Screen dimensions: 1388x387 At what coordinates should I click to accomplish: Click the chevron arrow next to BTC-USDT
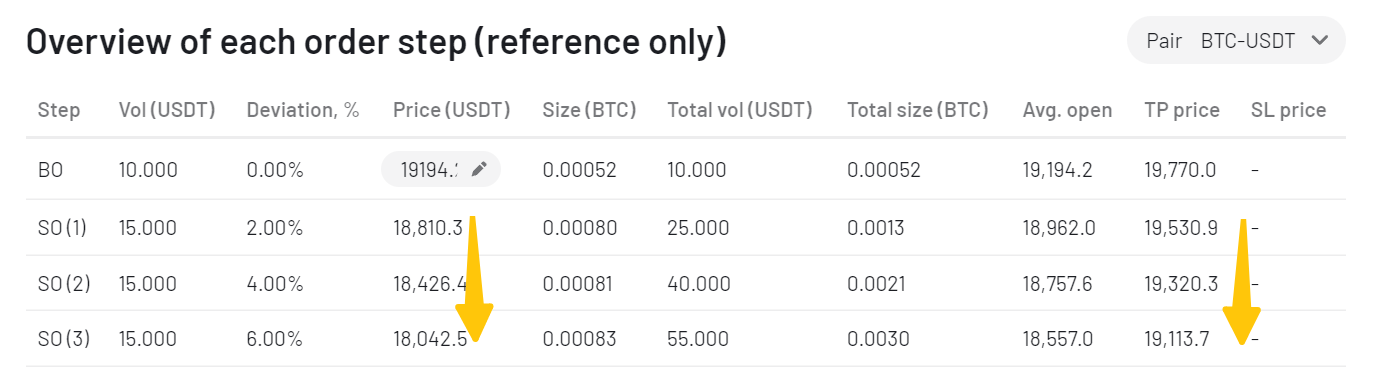[x=1319, y=41]
